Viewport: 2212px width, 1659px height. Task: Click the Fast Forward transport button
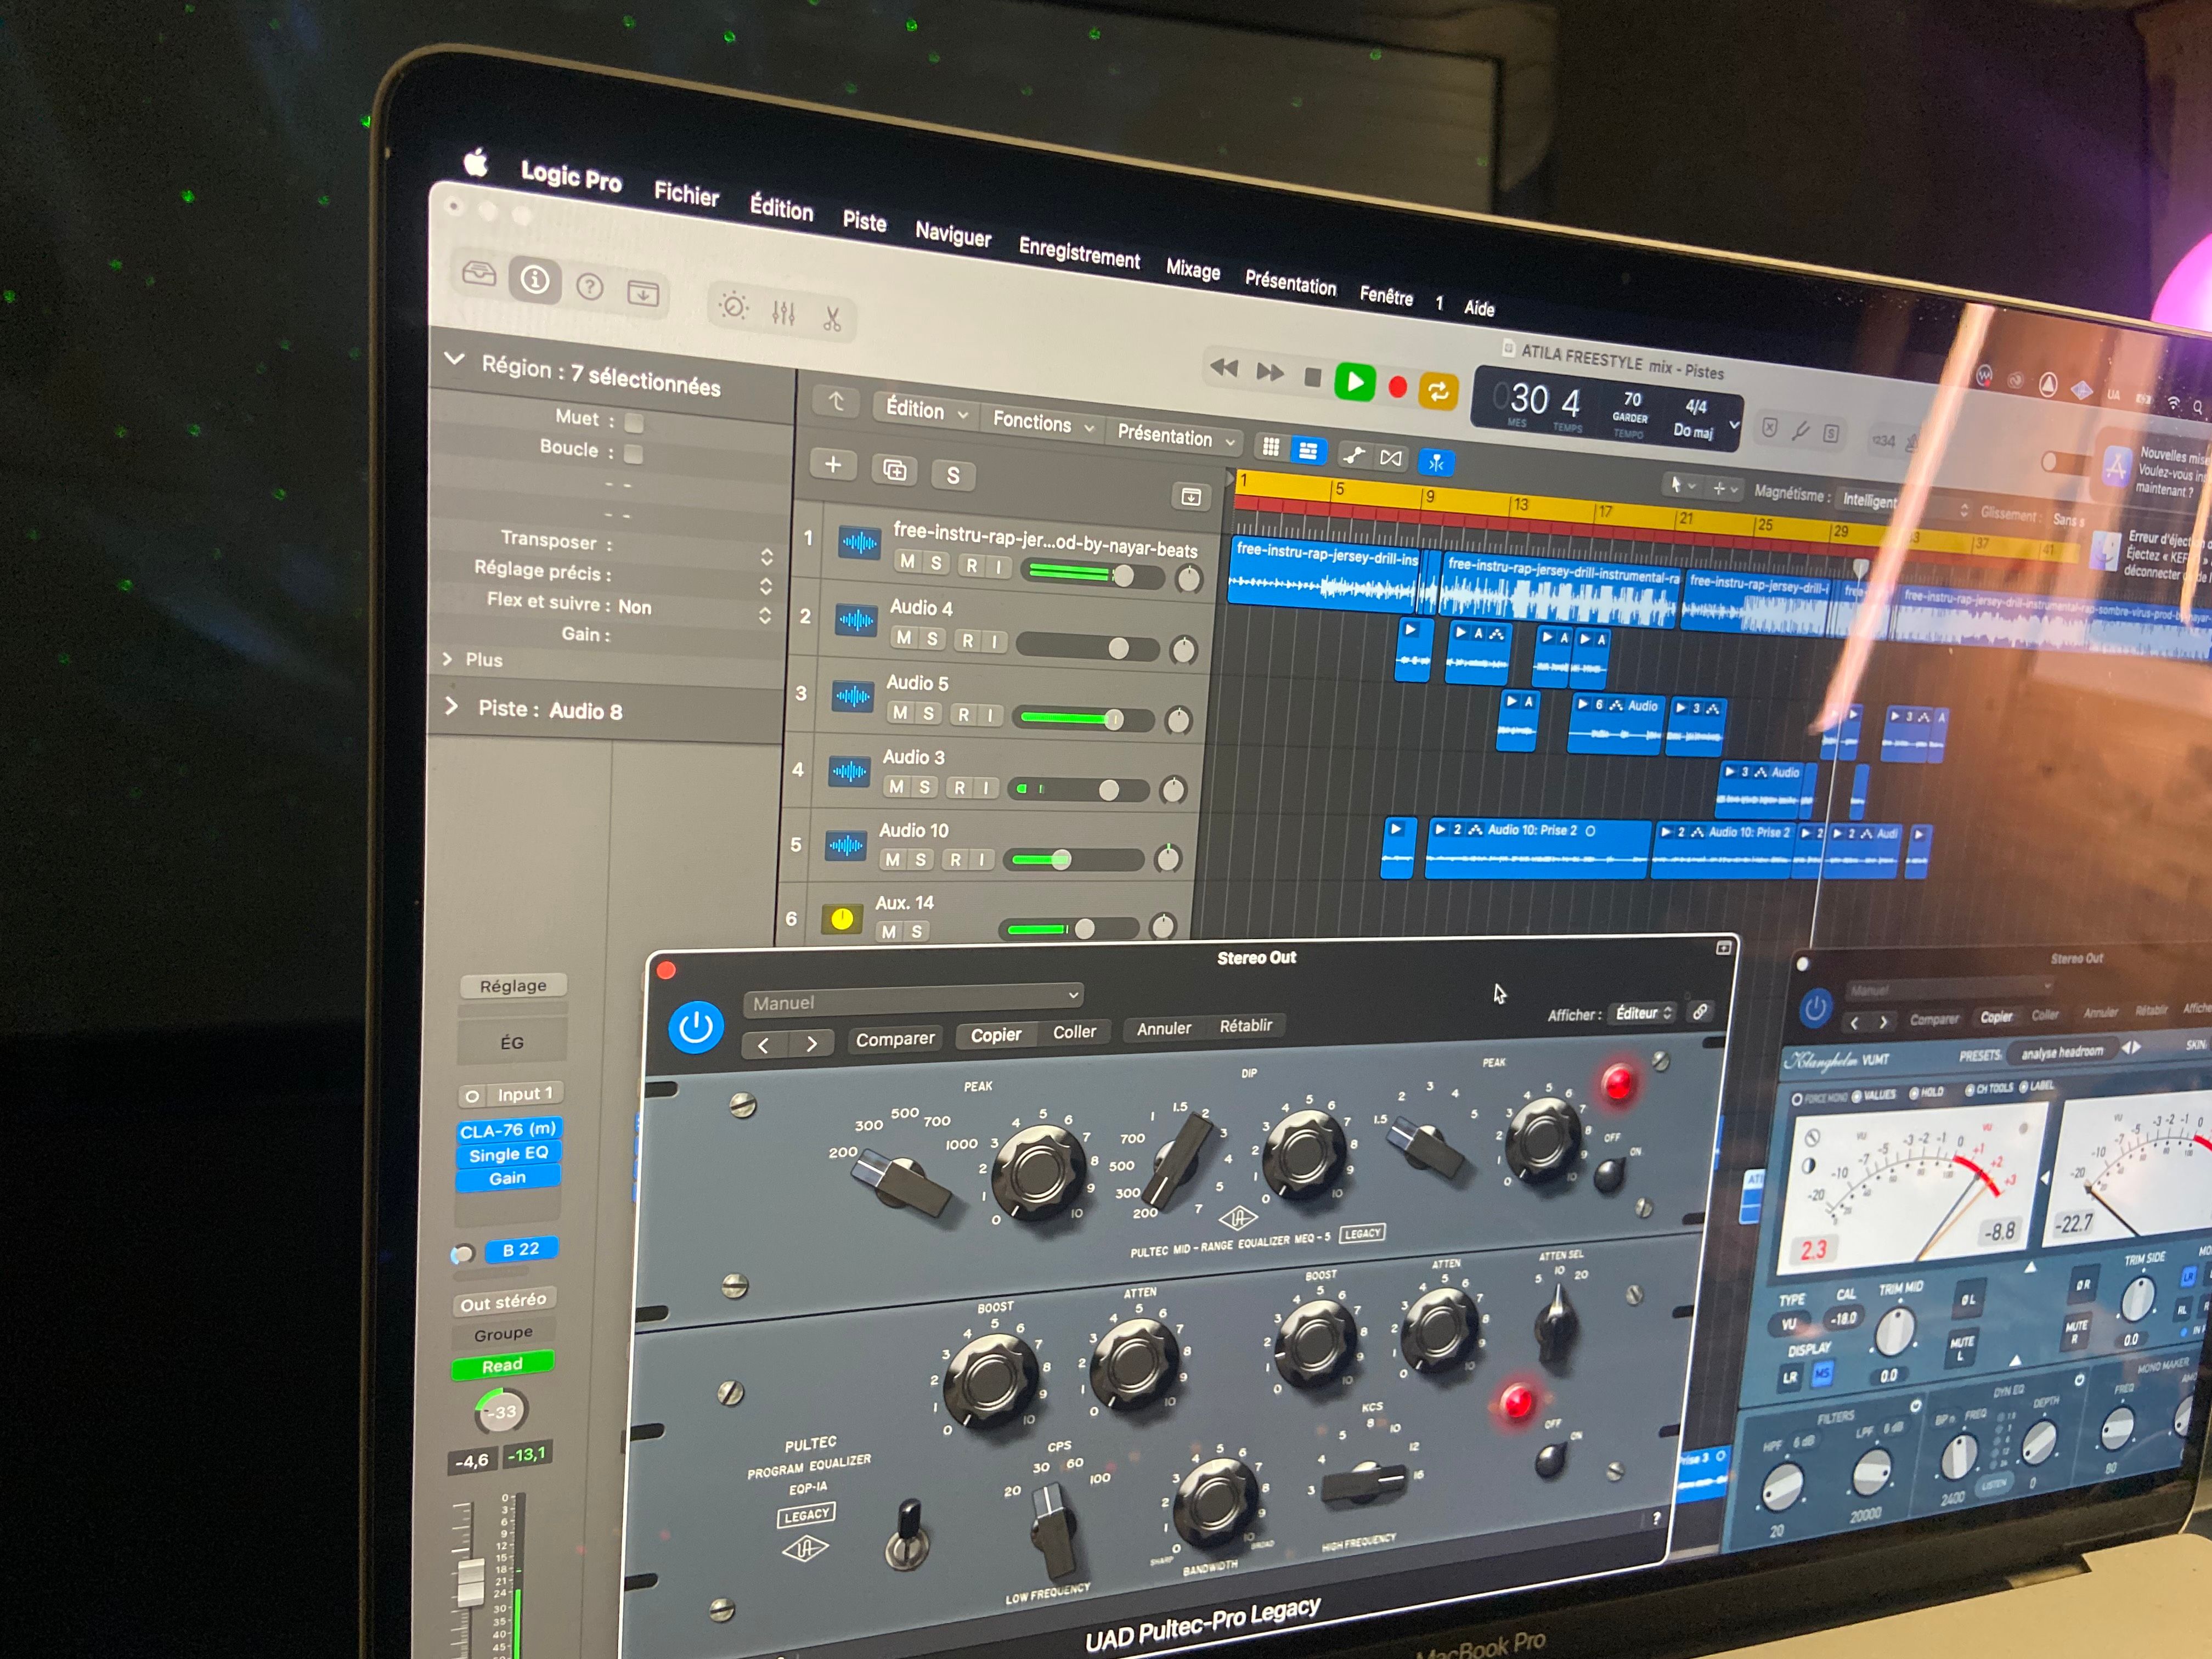[x=1270, y=372]
